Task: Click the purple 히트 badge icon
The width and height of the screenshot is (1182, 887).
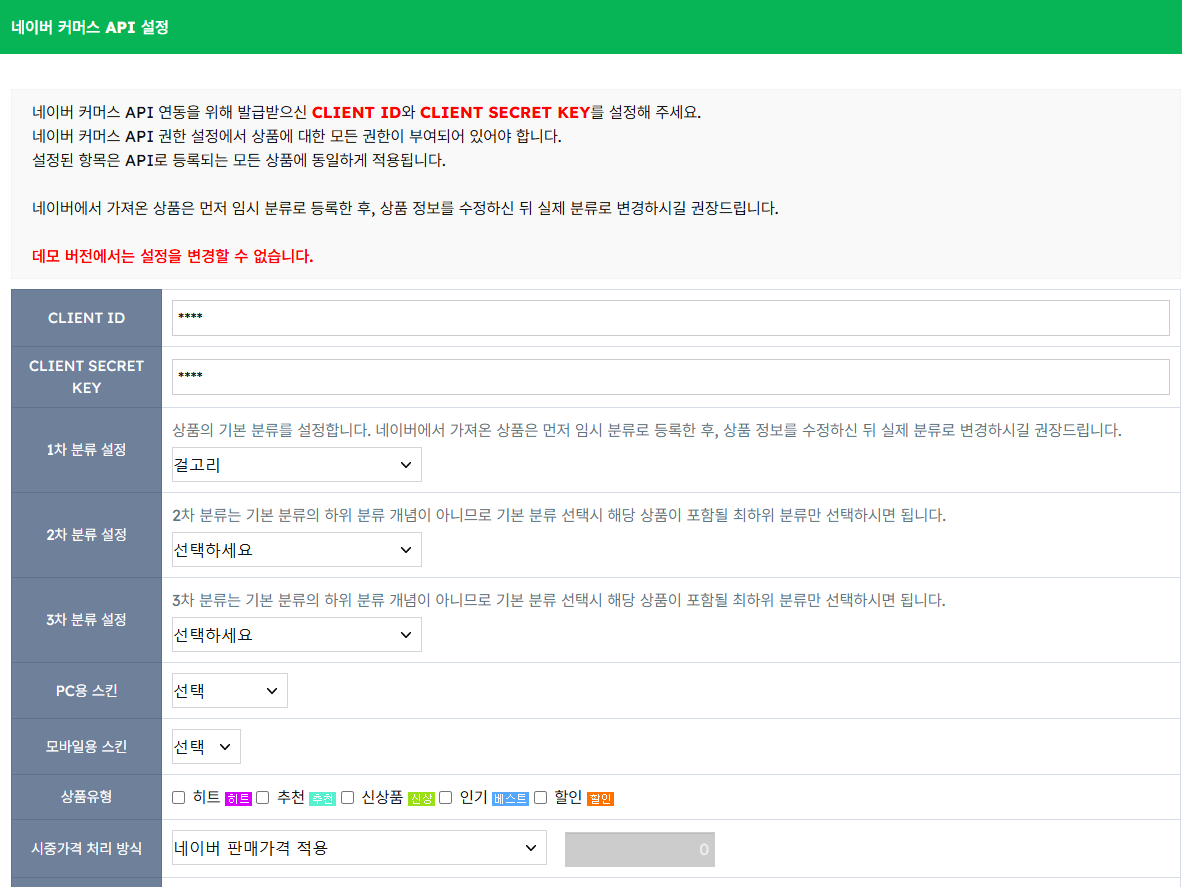Action: [238, 799]
